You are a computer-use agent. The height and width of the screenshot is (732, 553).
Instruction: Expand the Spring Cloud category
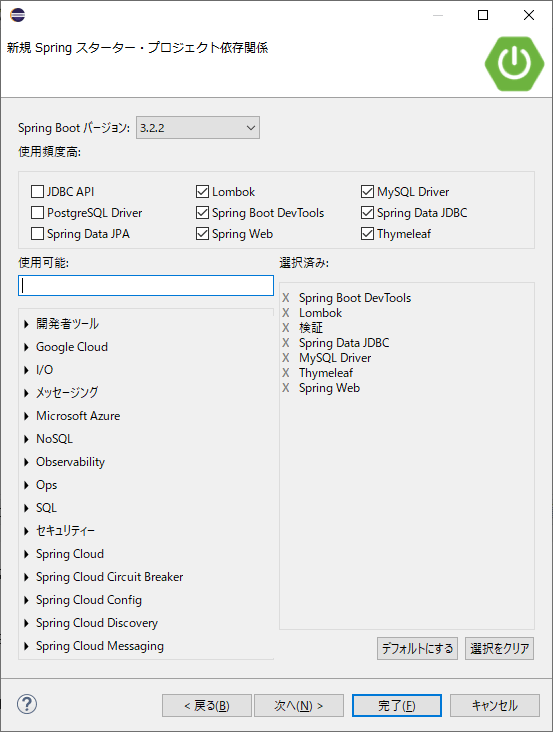tap(27, 554)
